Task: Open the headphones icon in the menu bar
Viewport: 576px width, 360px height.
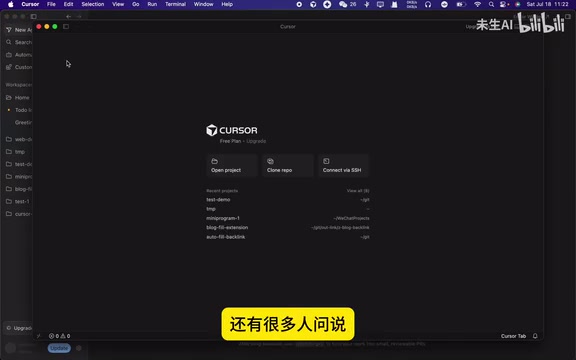Action: click(x=428, y=4)
